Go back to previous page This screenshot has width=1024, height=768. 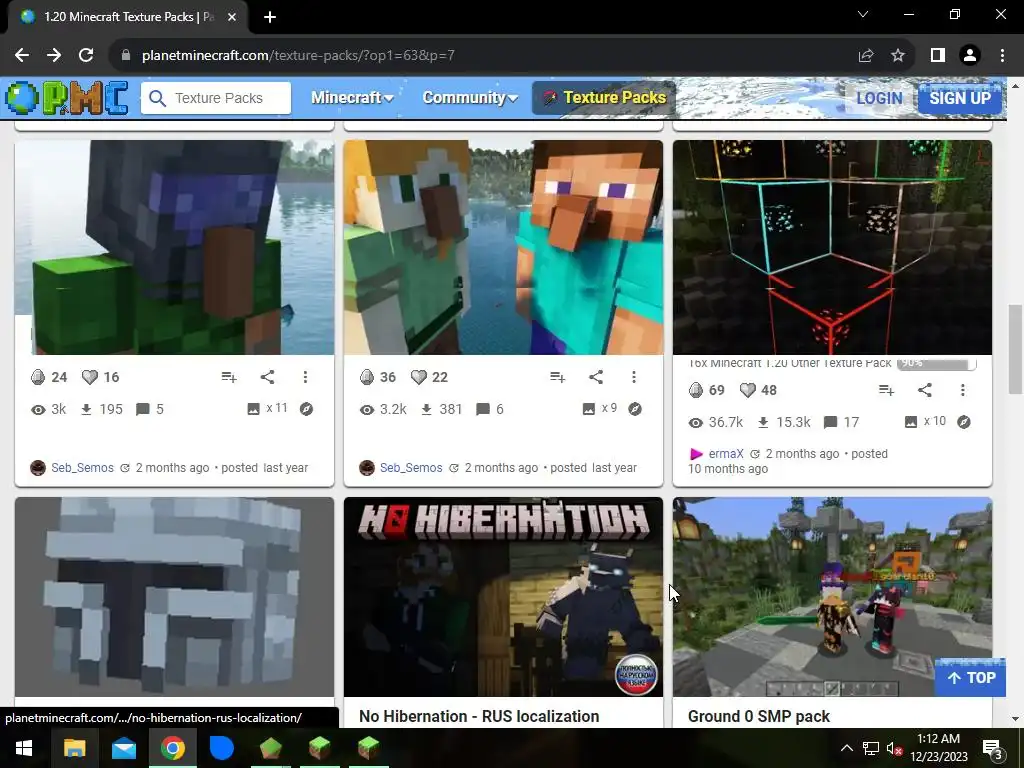tap(22, 56)
